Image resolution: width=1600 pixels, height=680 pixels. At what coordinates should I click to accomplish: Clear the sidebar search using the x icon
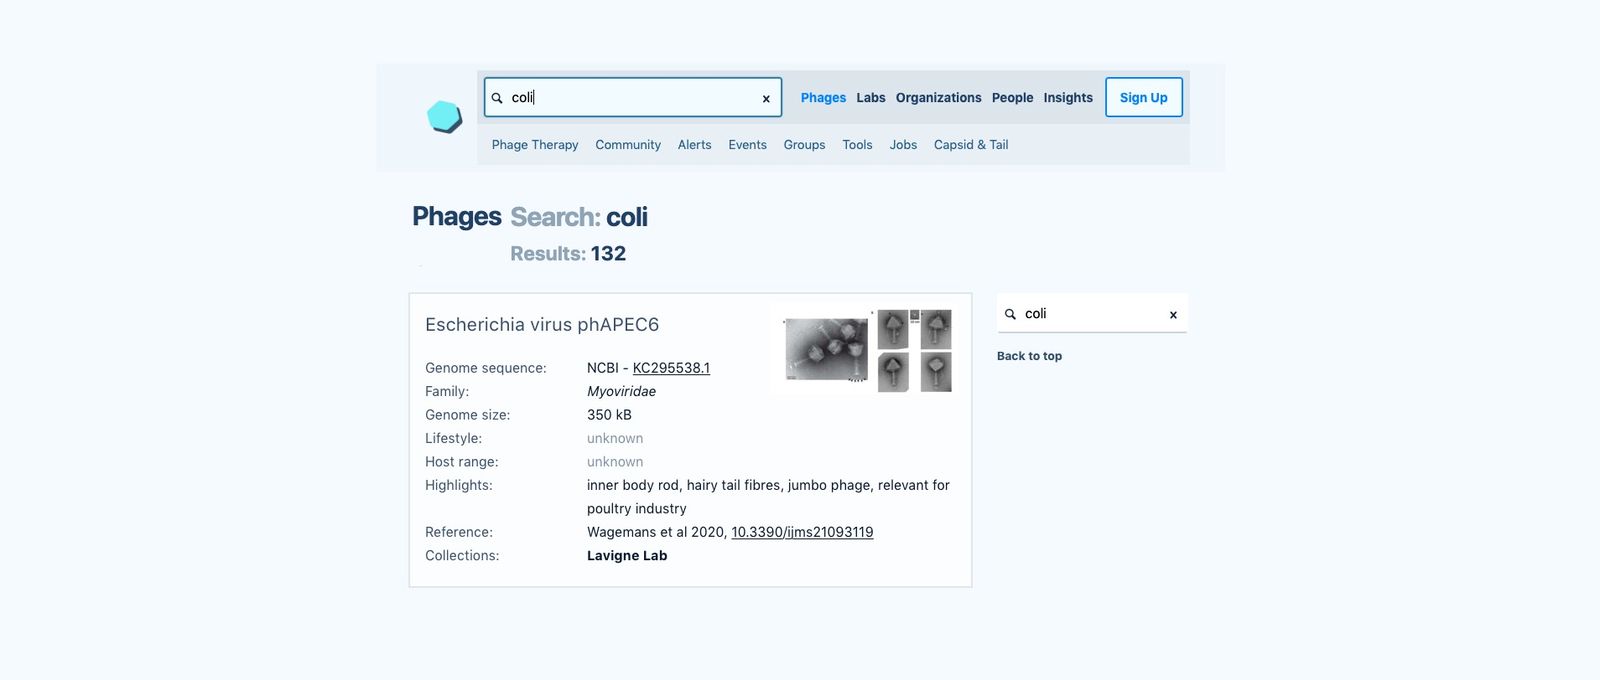point(1173,314)
